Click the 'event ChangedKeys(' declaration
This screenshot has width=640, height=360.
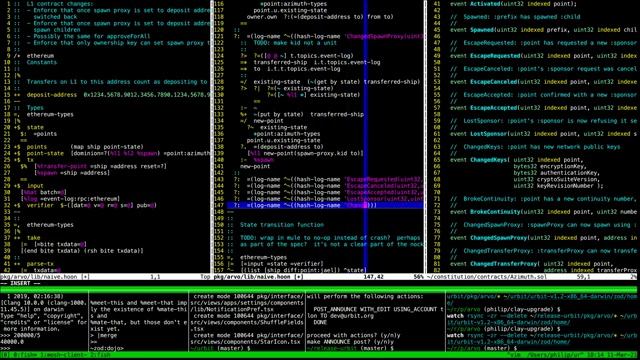(517, 160)
